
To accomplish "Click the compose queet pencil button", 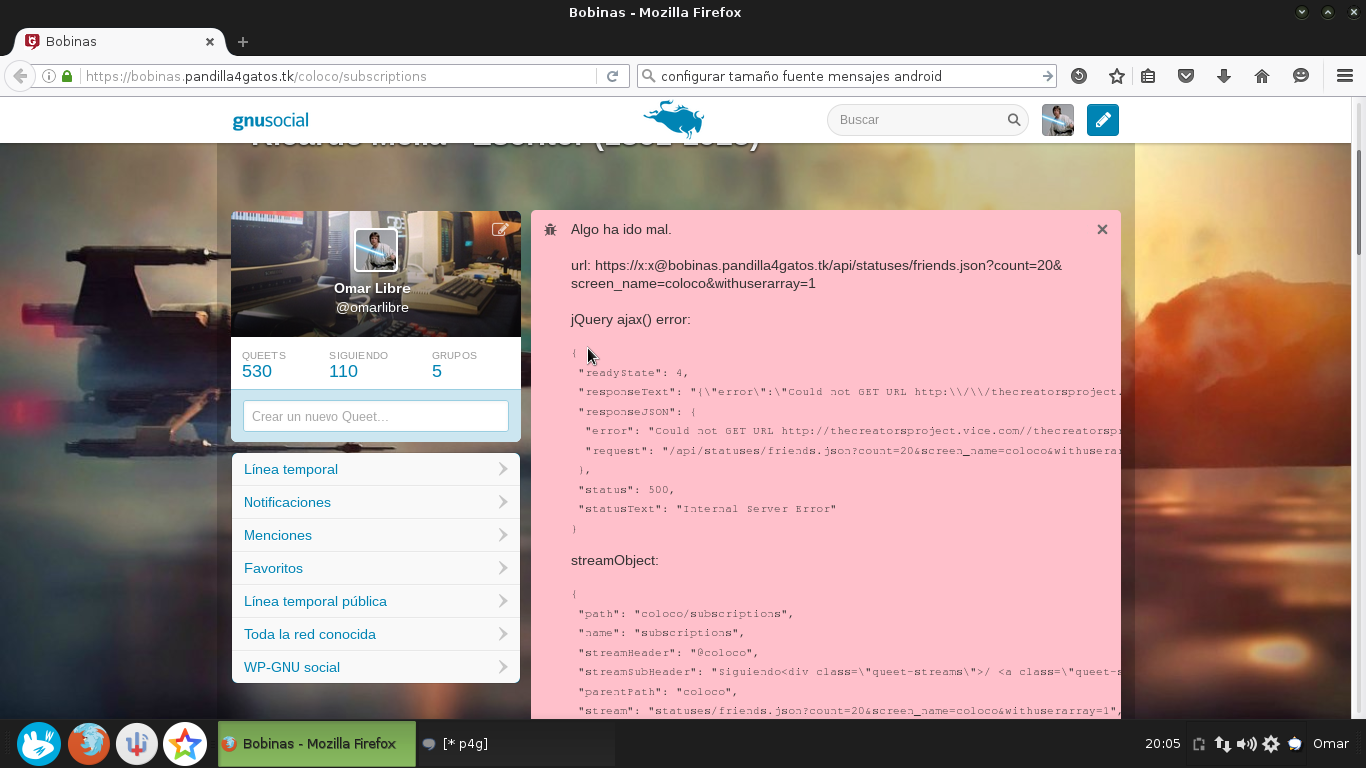I will [x=1103, y=120].
